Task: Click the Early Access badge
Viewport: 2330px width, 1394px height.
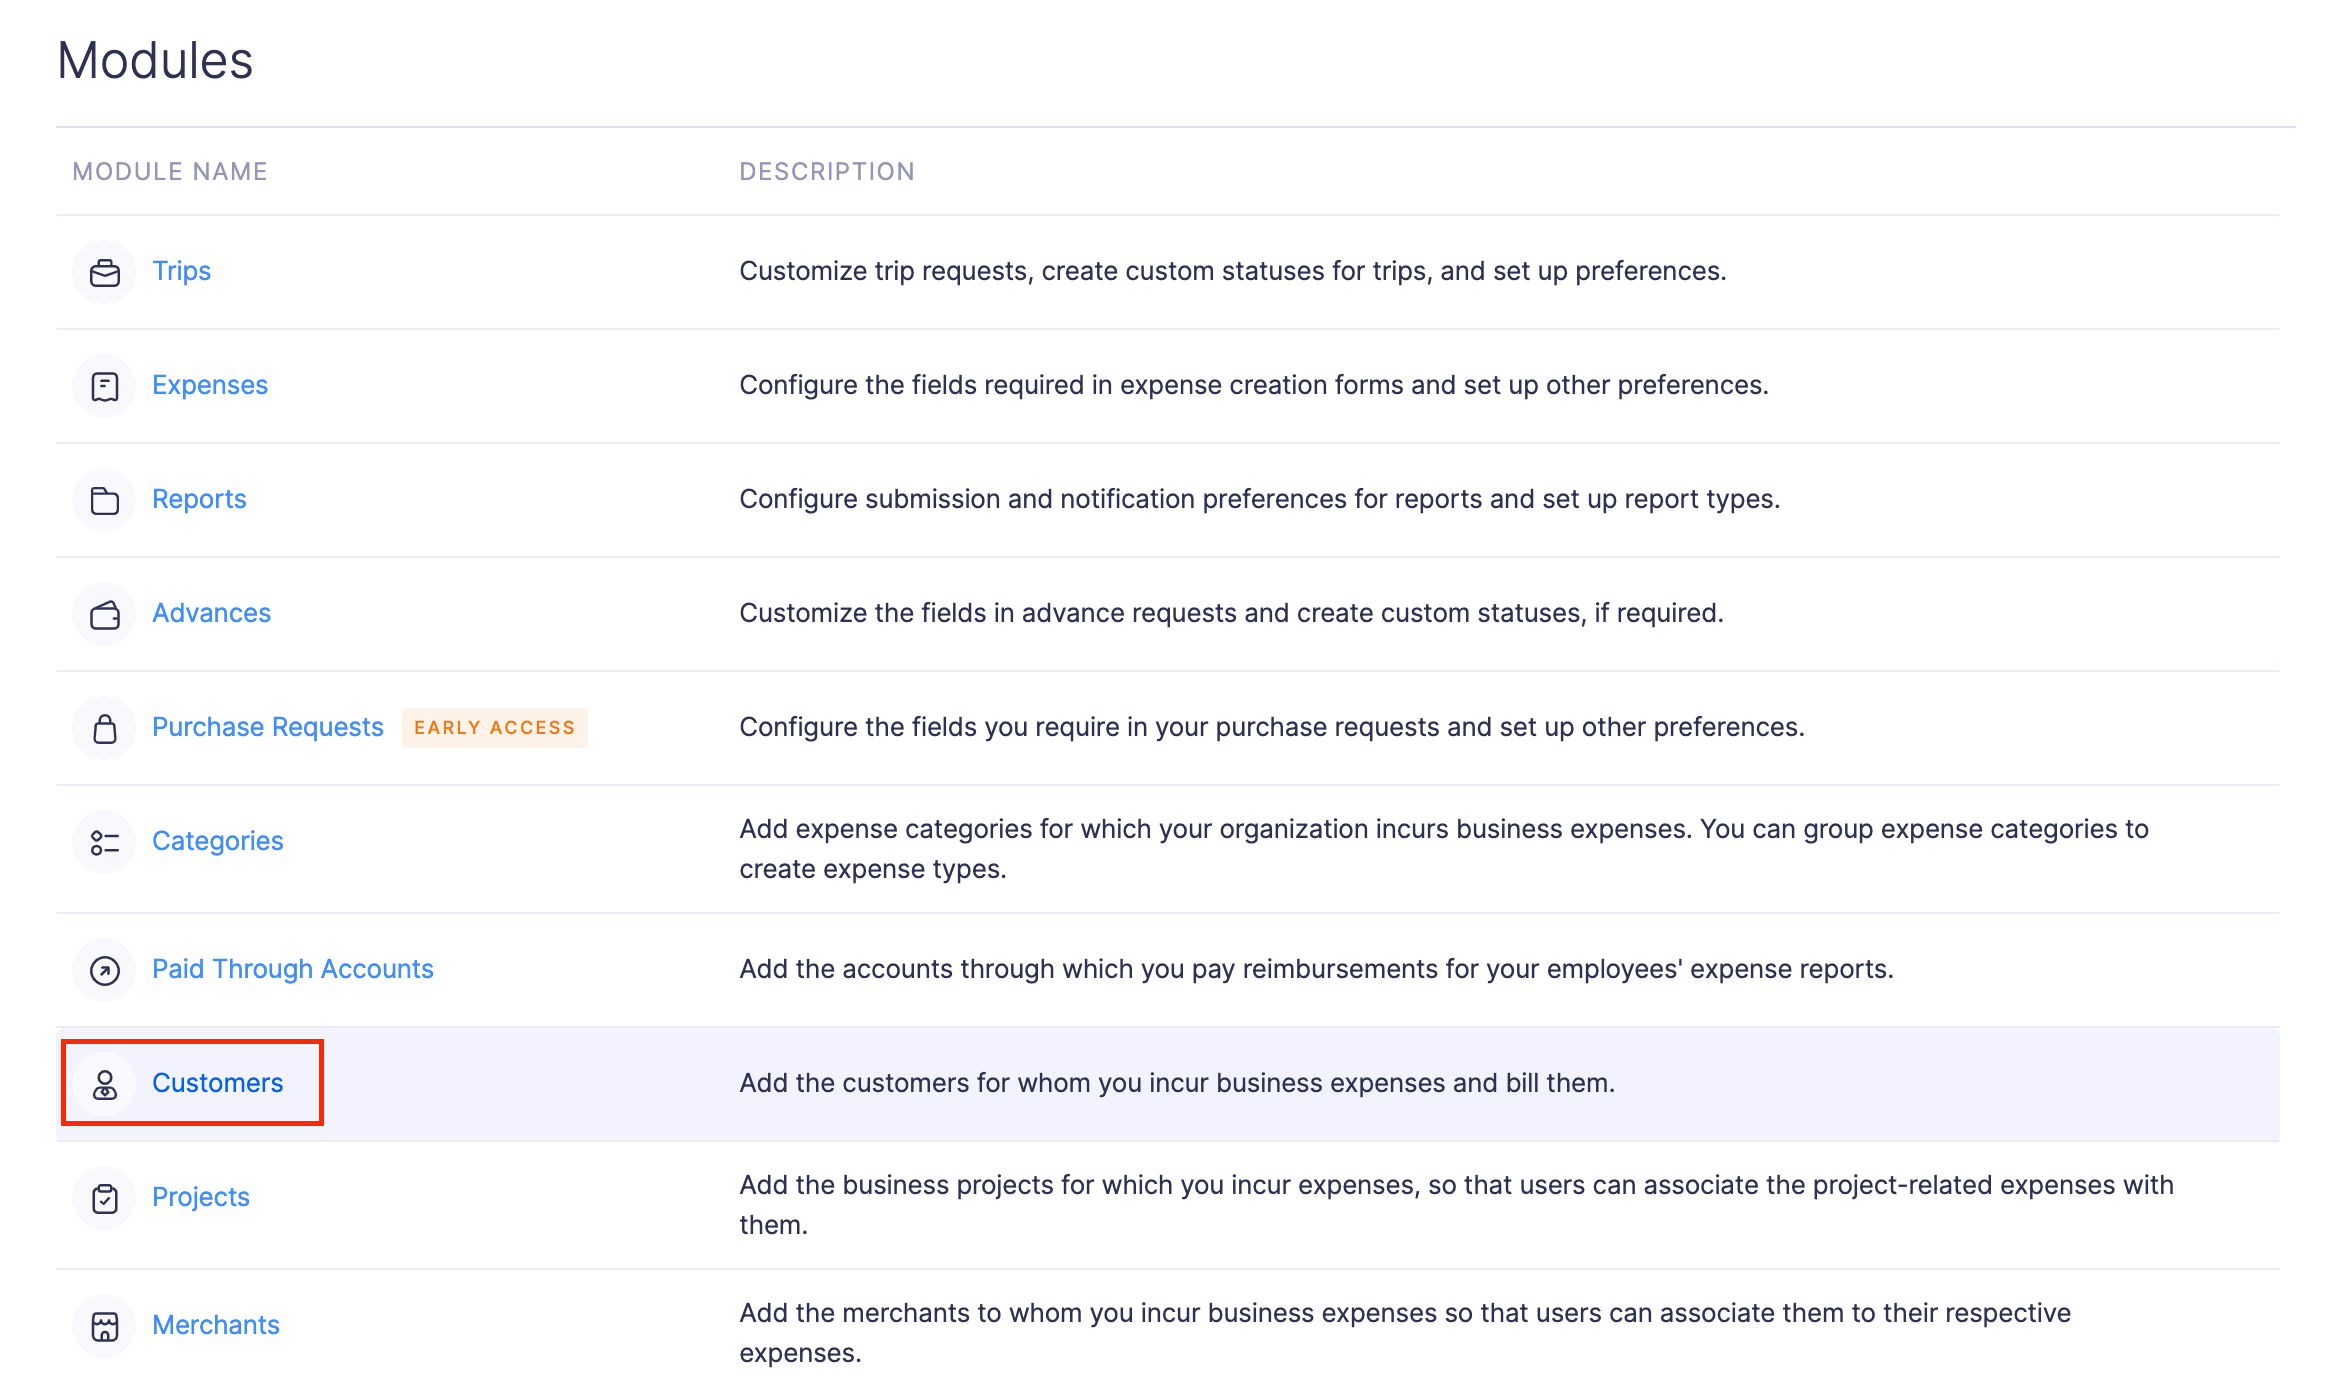Action: click(494, 727)
